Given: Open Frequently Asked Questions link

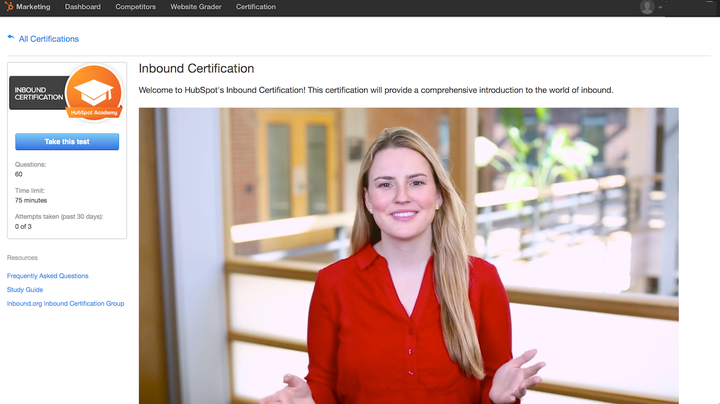Looking at the screenshot, I should [x=48, y=276].
